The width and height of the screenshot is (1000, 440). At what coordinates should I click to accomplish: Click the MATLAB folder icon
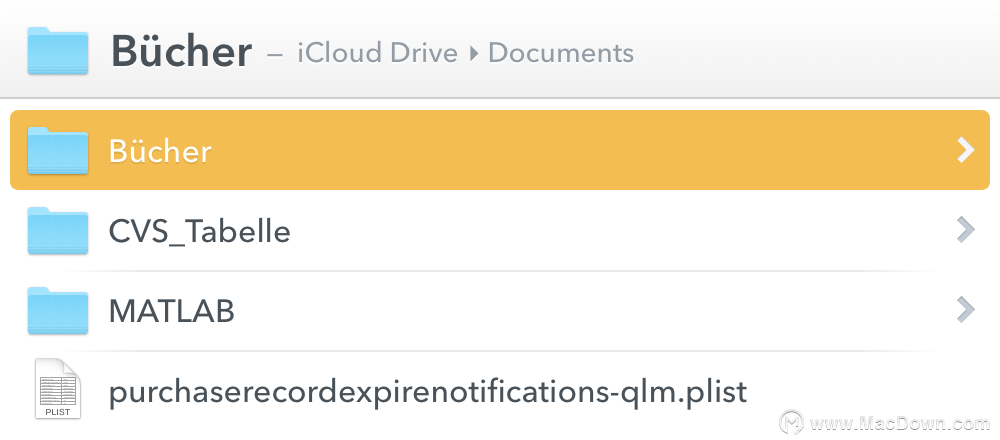point(58,311)
